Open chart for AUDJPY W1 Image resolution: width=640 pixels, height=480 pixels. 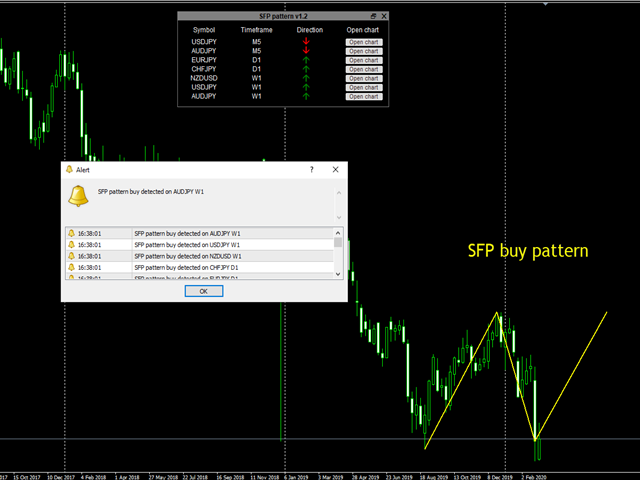click(x=363, y=97)
